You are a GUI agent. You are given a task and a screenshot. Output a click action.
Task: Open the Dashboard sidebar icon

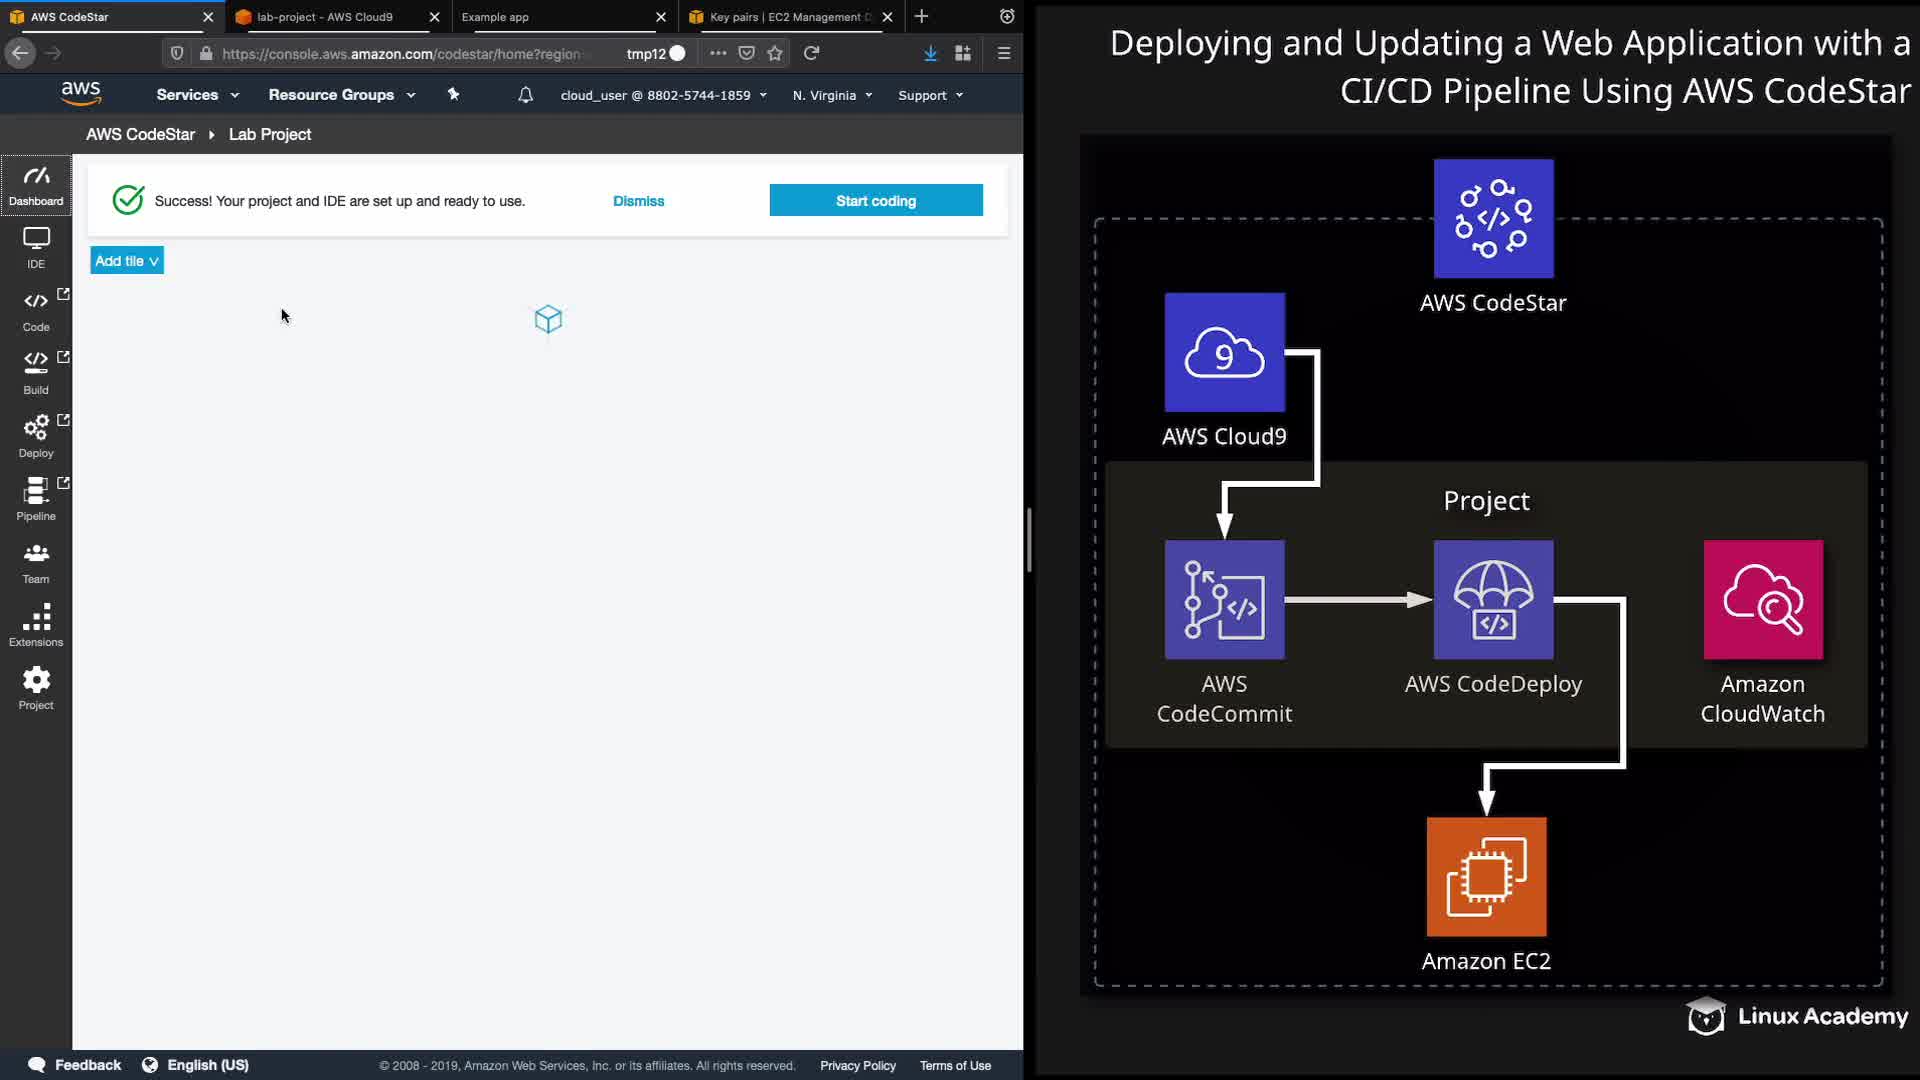tap(36, 185)
